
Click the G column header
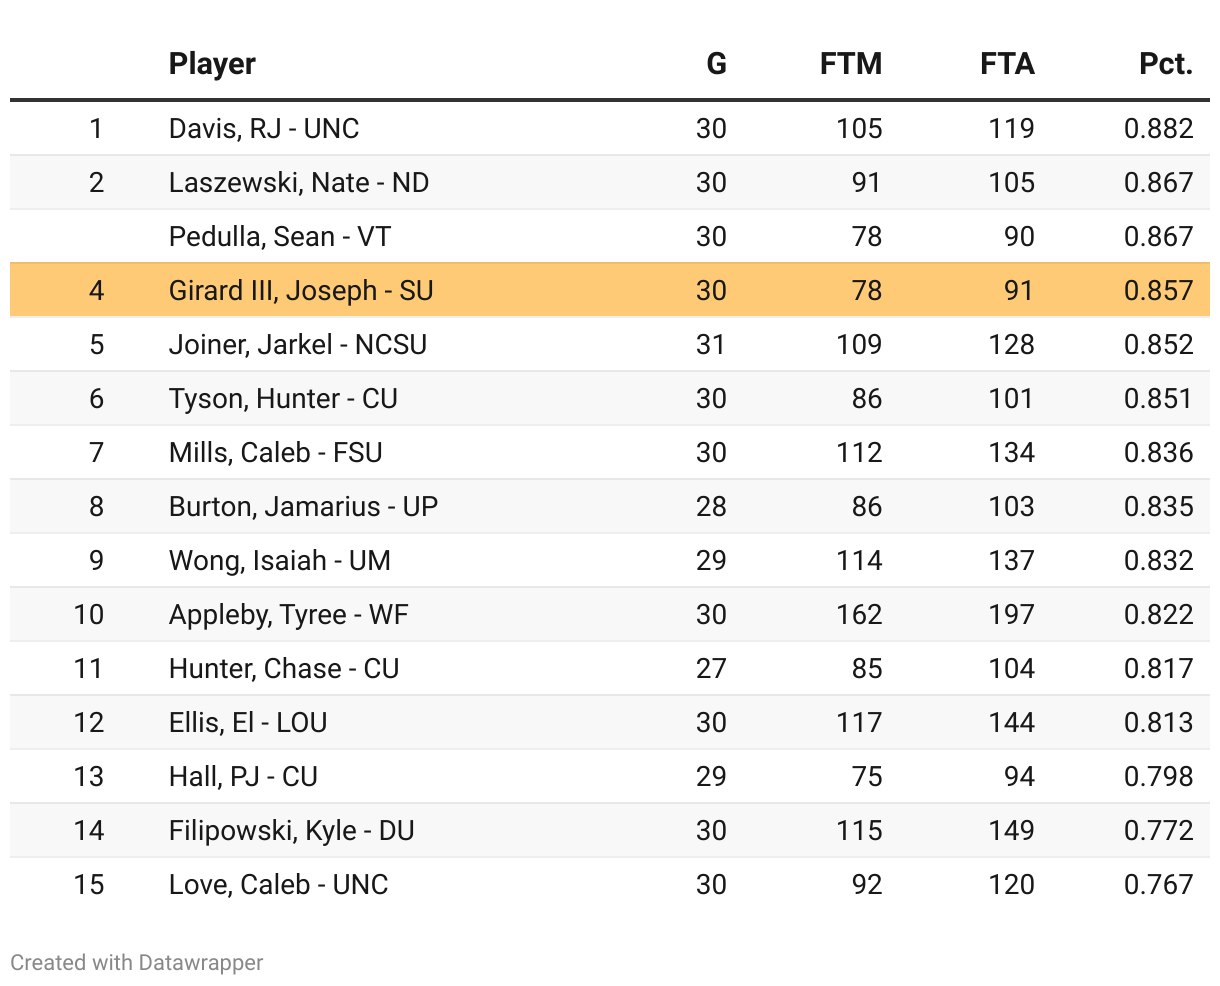click(x=716, y=64)
